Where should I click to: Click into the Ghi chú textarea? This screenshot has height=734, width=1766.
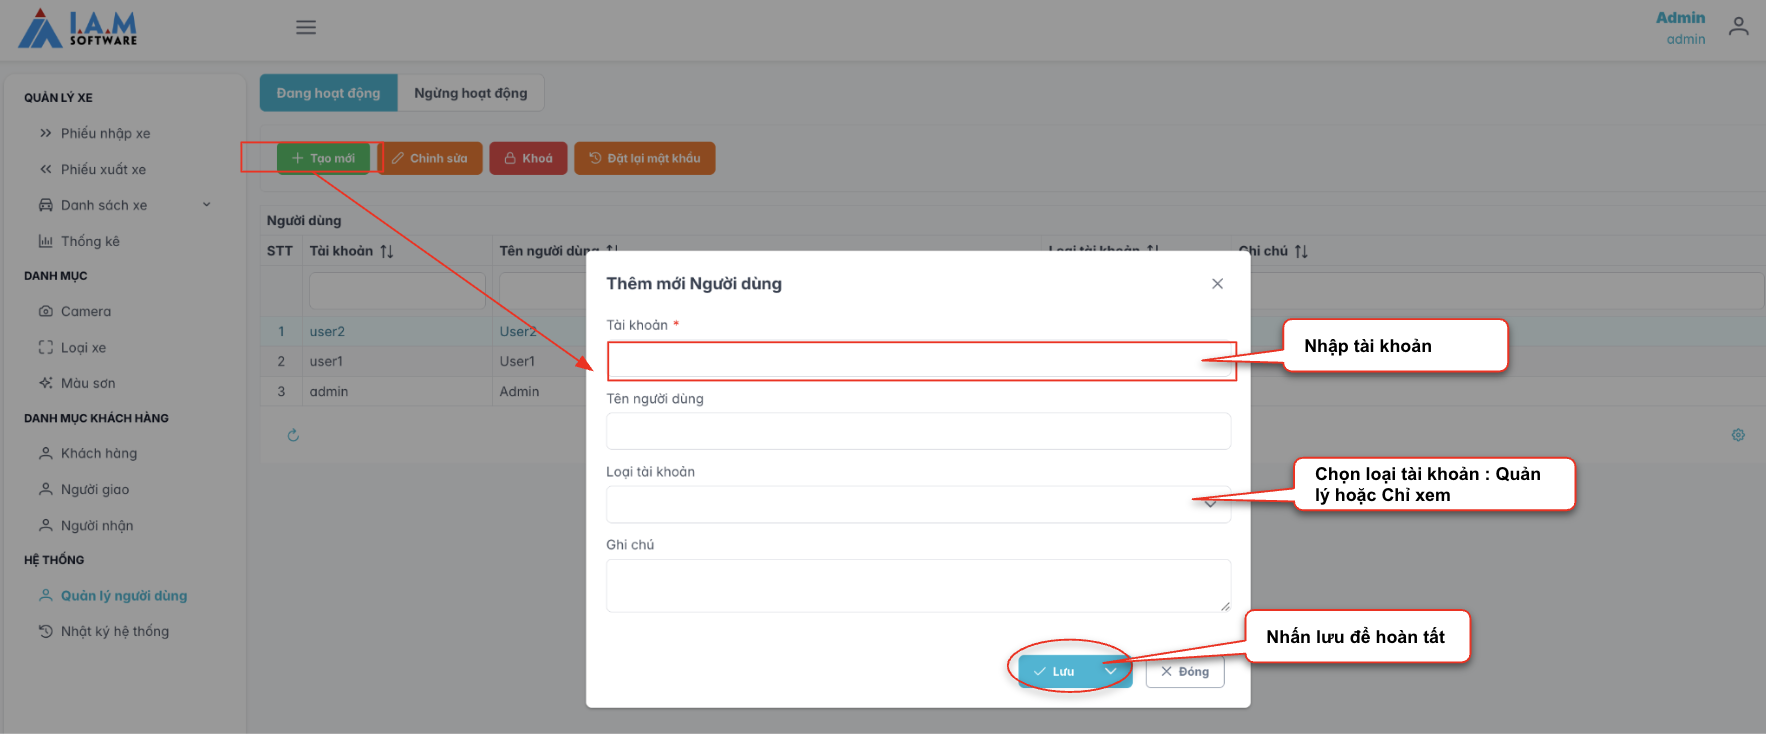917,585
